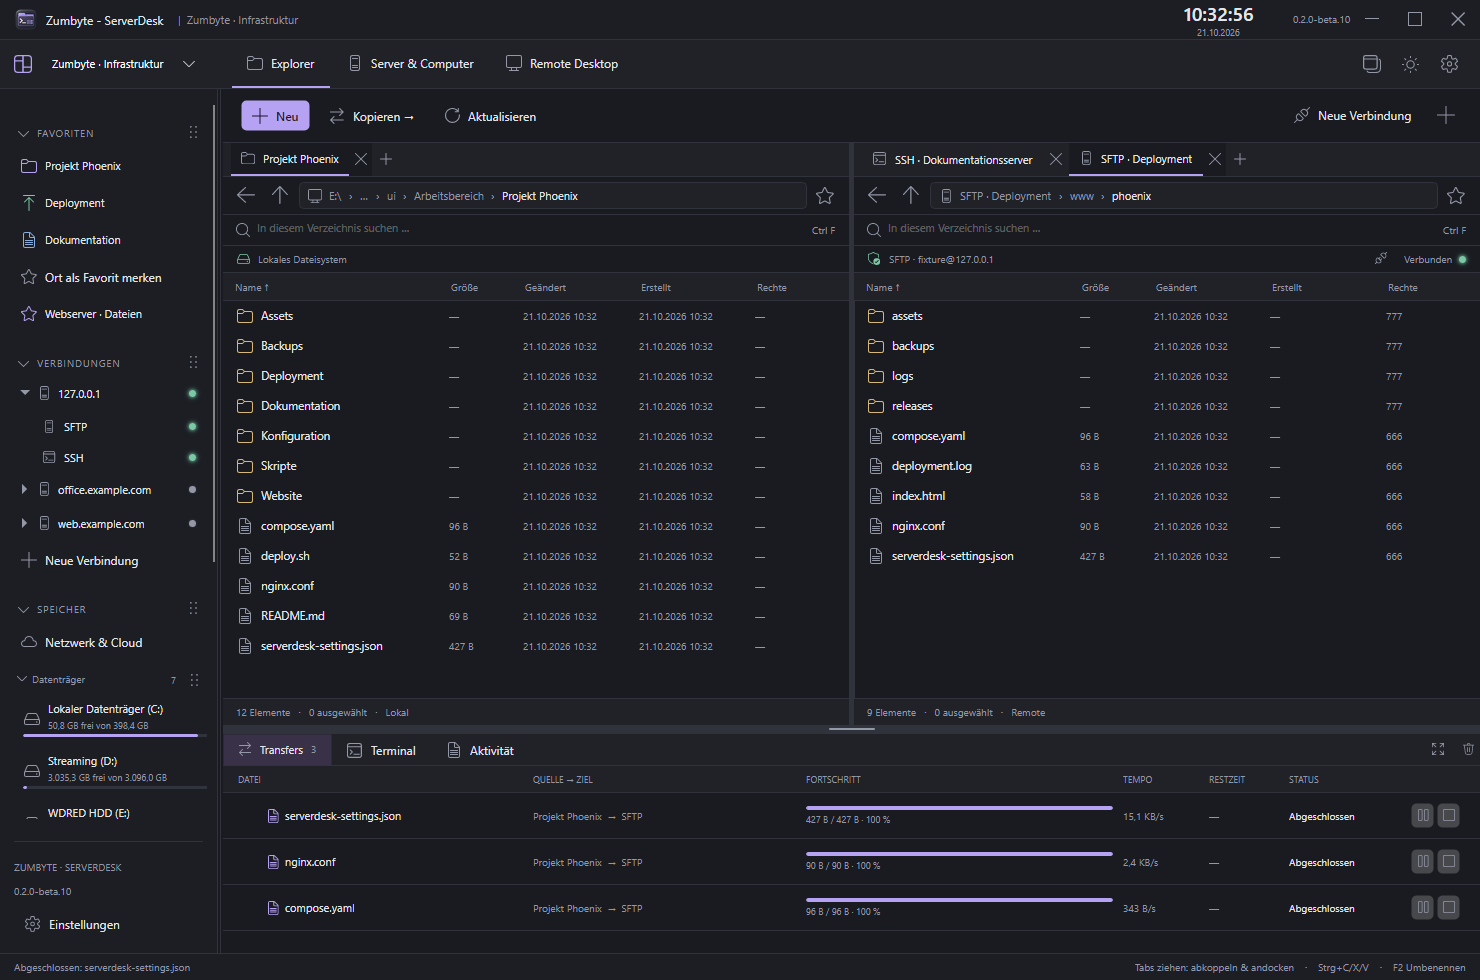Collapse the Favoriten section
Screen dimensions: 1480x980
pyautogui.click(x=24, y=133)
